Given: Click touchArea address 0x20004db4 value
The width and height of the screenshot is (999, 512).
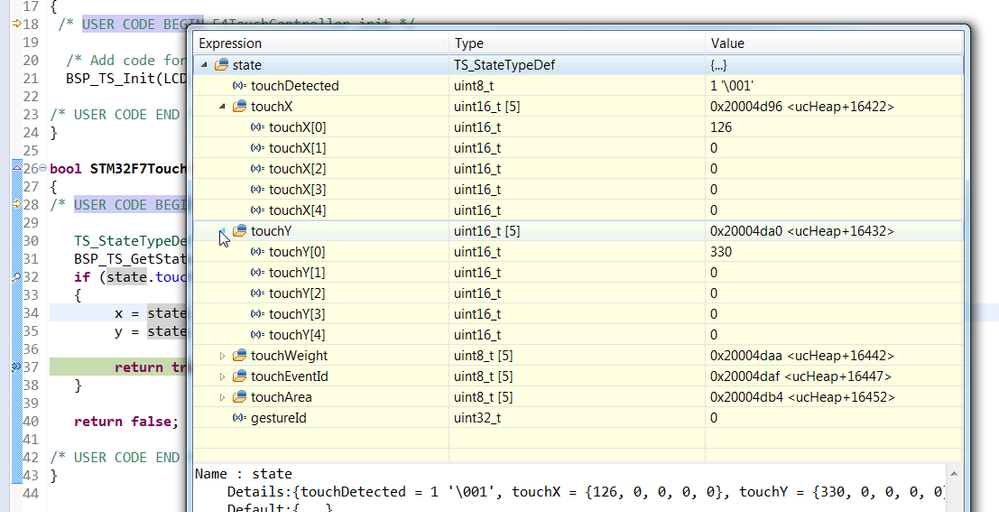Looking at the screenshot, I should 803,397.
